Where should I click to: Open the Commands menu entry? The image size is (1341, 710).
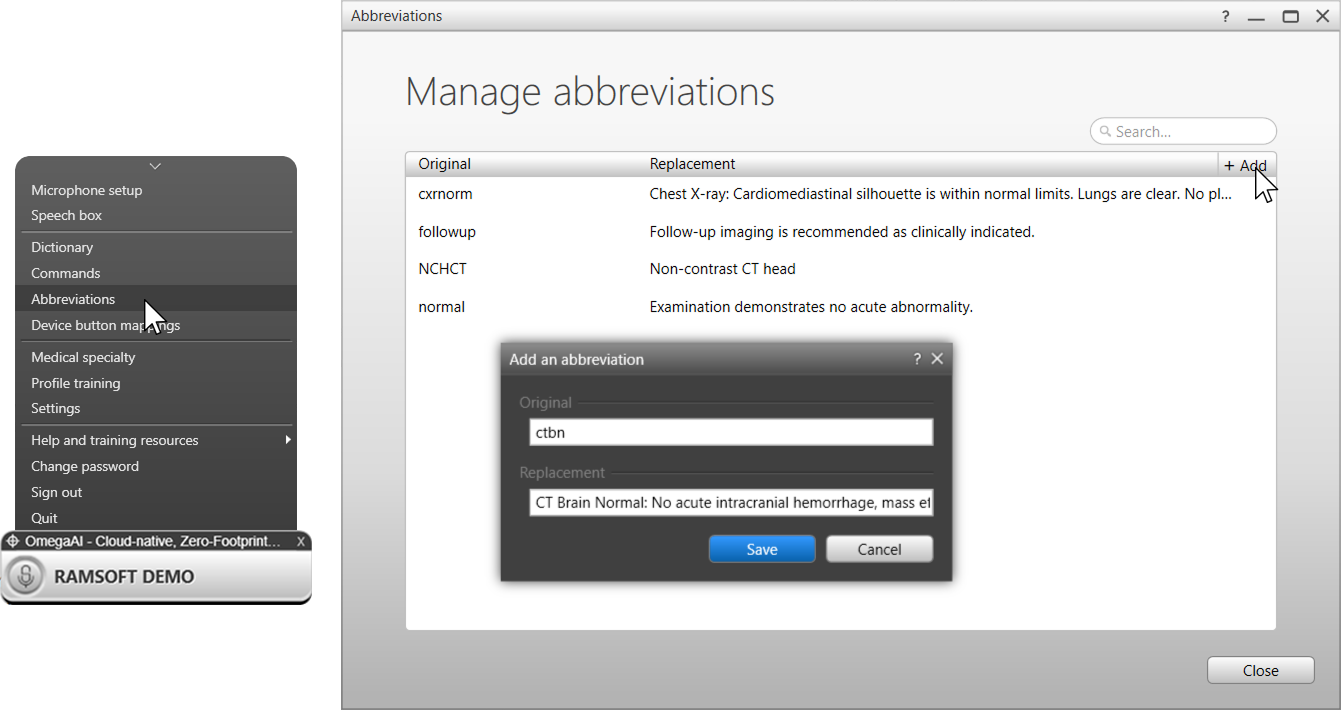(66, 273)
